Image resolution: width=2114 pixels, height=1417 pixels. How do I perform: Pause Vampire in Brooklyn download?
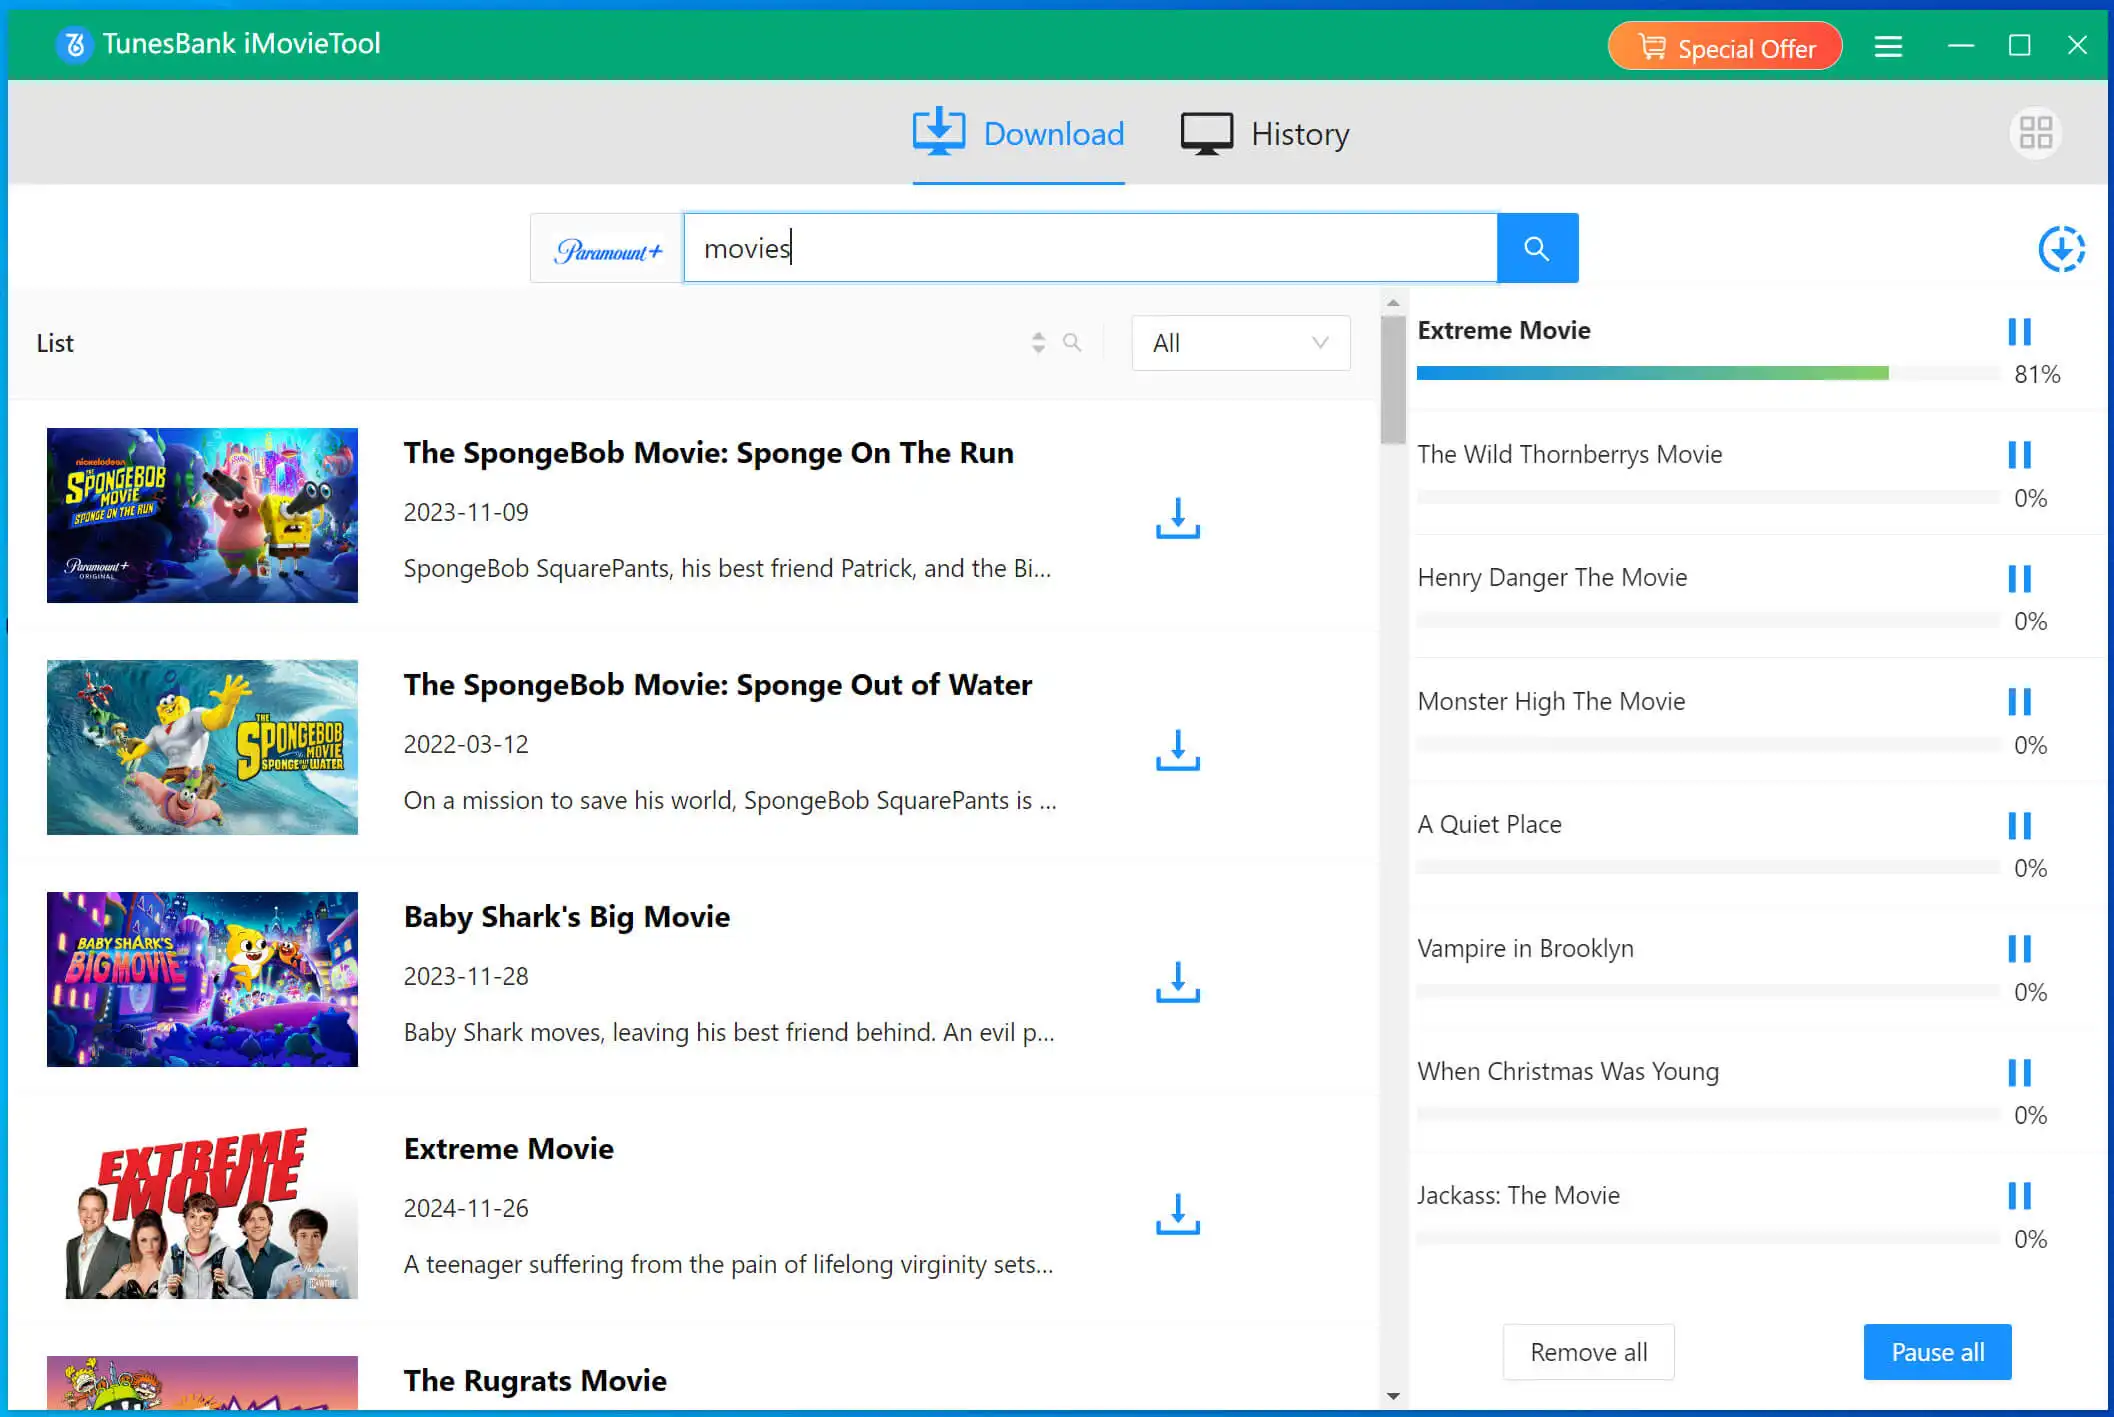tap(2019, 949)
